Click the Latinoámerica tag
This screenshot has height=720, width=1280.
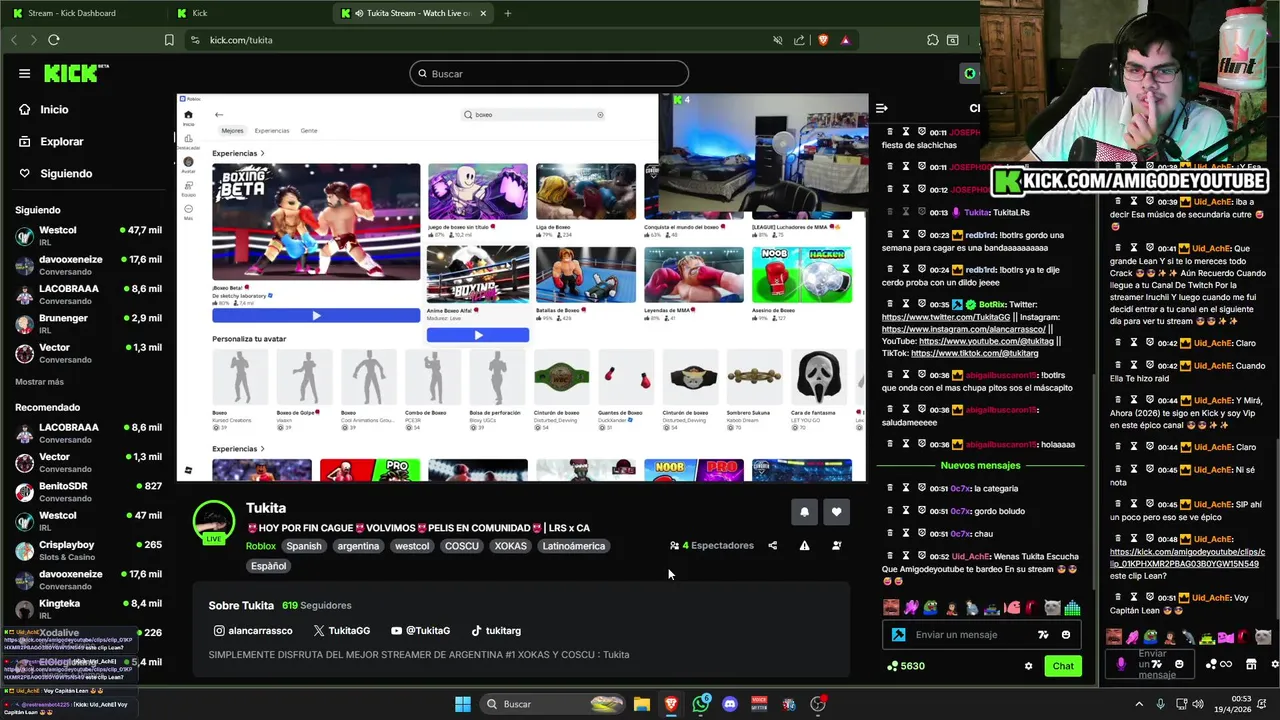(x=574, y=546)
